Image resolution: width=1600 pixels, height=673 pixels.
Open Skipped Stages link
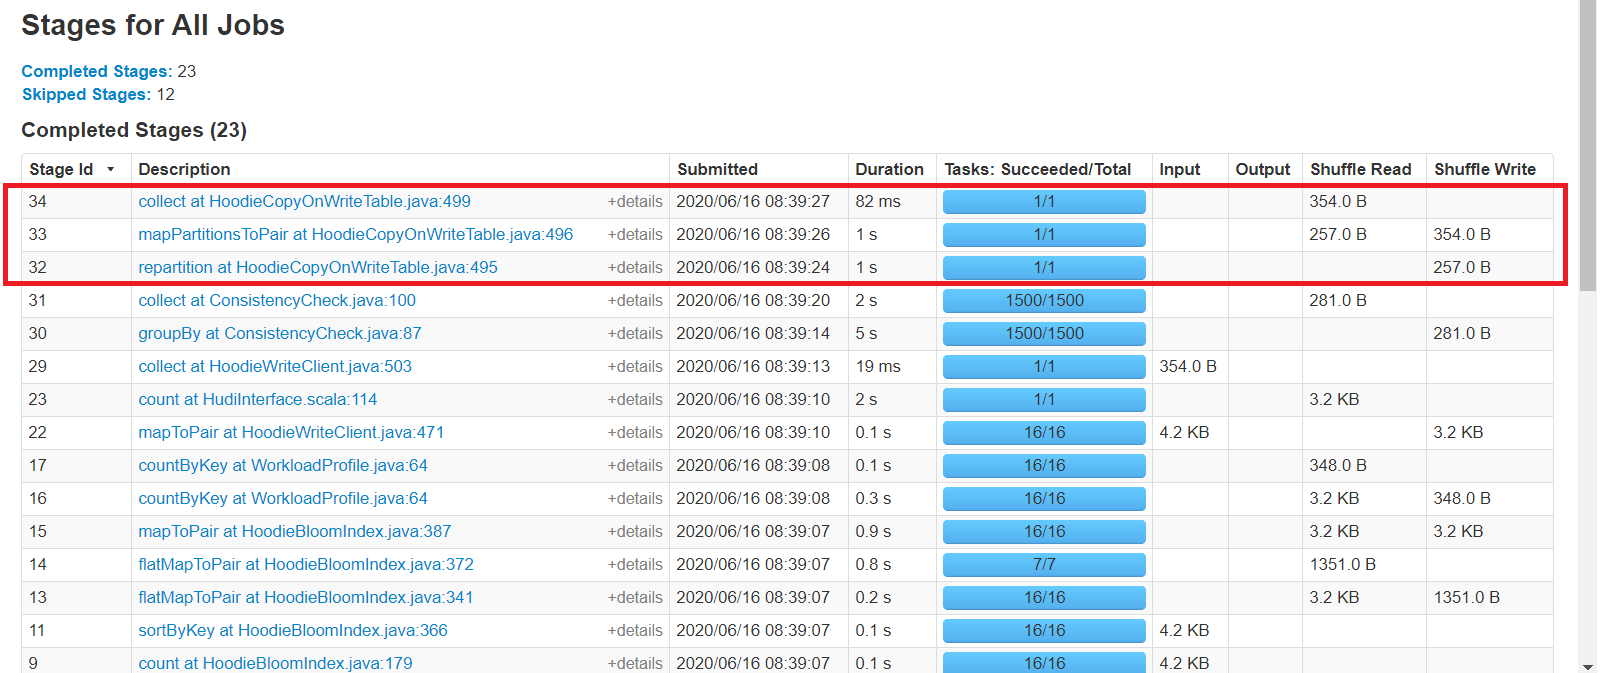[86, 94]
